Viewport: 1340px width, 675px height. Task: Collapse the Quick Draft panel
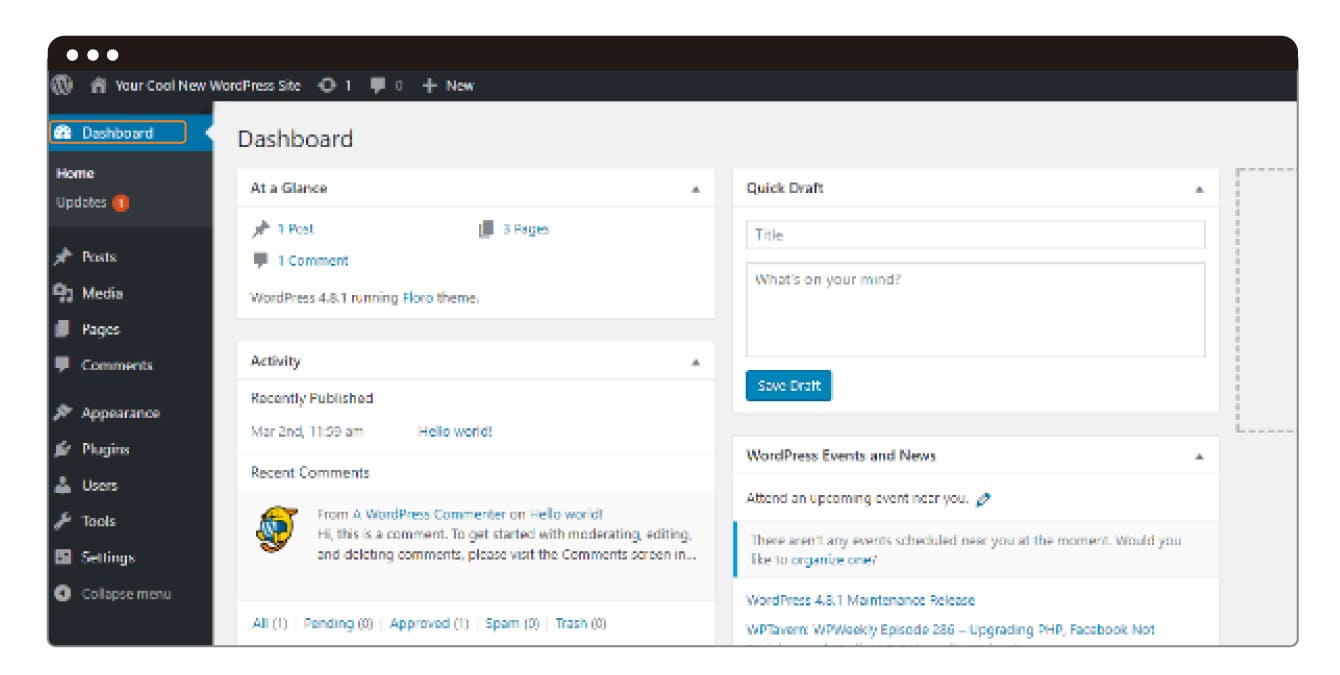click(1199, 189)
